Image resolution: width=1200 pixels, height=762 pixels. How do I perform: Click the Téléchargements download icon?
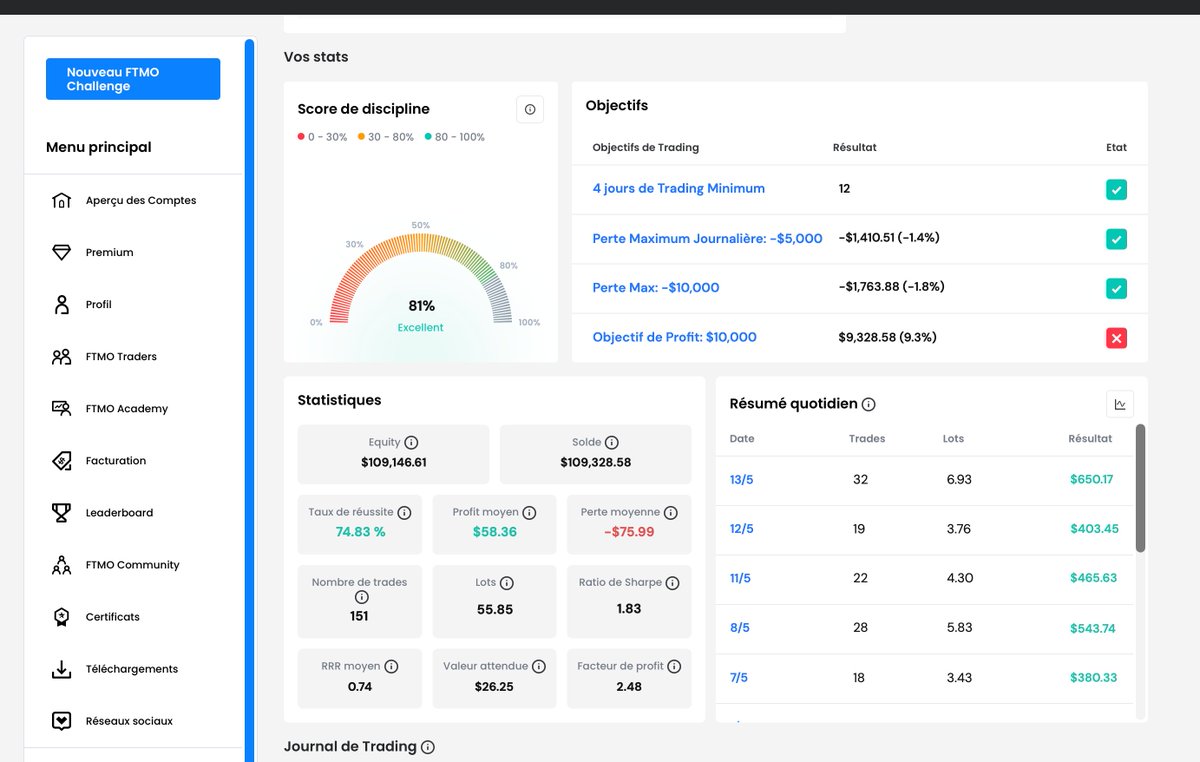pyautogui.click(x=61, y=669)
